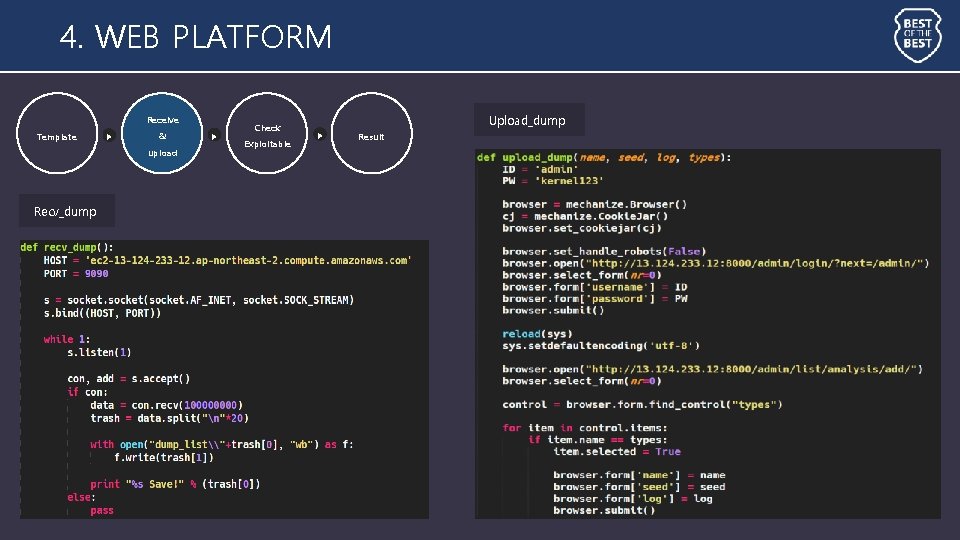Click the 'reload(sys)' line
The height and width of the screenshot is (540, 960).
pyautogui.click(x=537, y=334)
